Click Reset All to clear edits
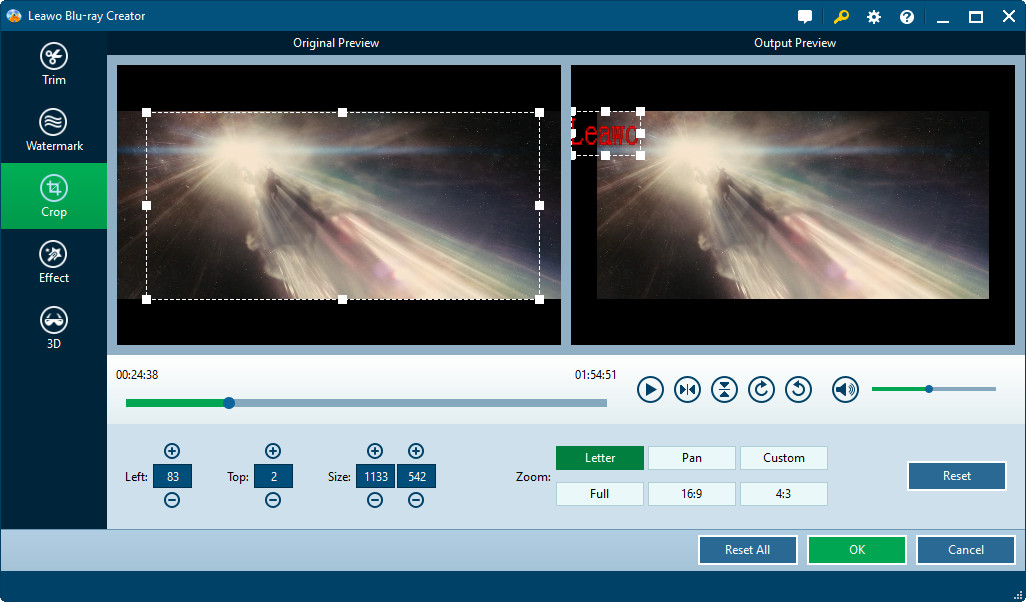Screen dimensions: 1026x602 pyautogui.click(x=747, y=549)
